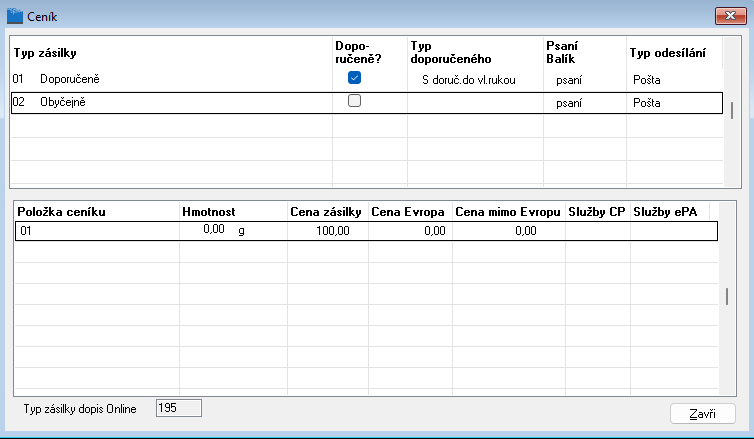754x439 pixels.
Task: Click the Cena mimo Evropu column header
Action: 508,212
